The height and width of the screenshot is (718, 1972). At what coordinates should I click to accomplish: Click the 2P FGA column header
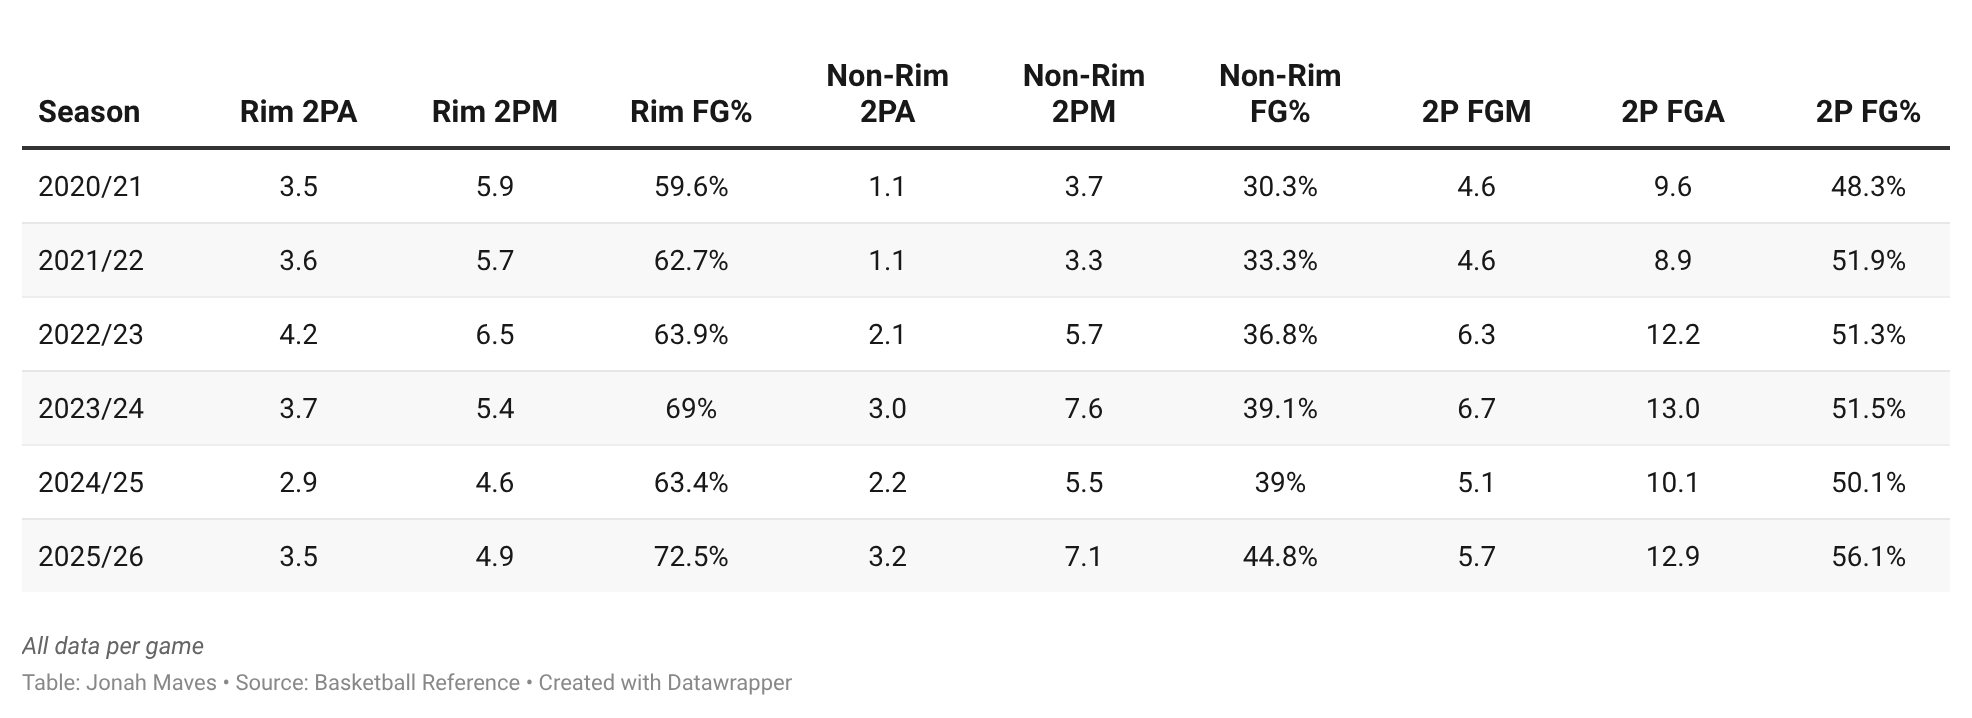(x=1672, y=111)
